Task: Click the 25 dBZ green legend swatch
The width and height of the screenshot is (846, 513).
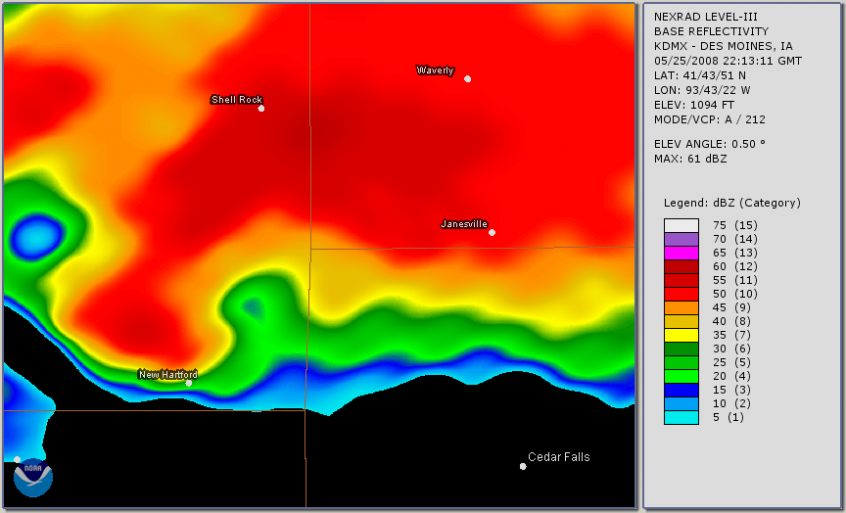Action: tap(681, 362)
